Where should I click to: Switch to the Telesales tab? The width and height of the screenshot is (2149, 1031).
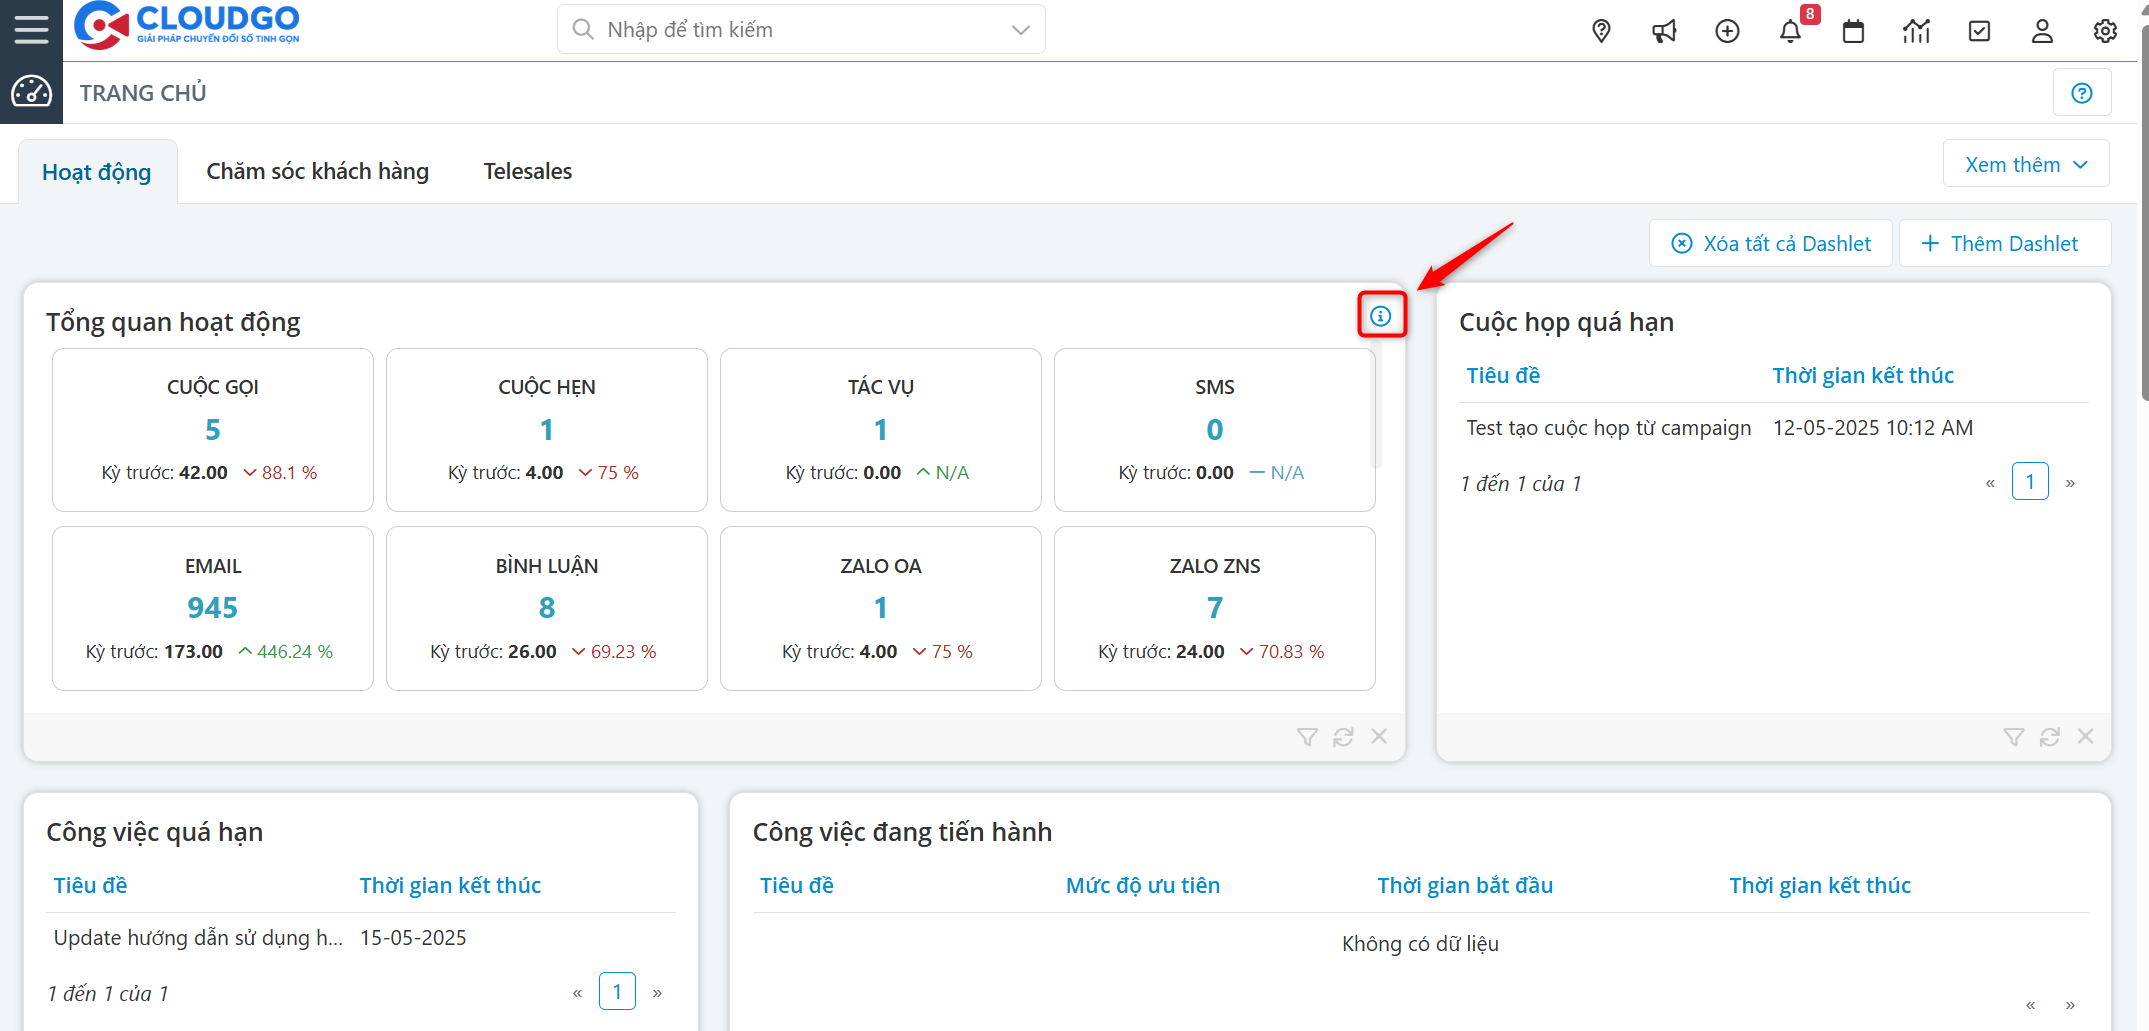tap(527, 172)
